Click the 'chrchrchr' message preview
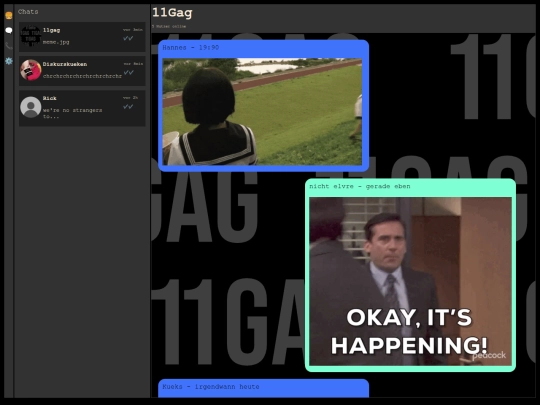 [x=82, y=76]
